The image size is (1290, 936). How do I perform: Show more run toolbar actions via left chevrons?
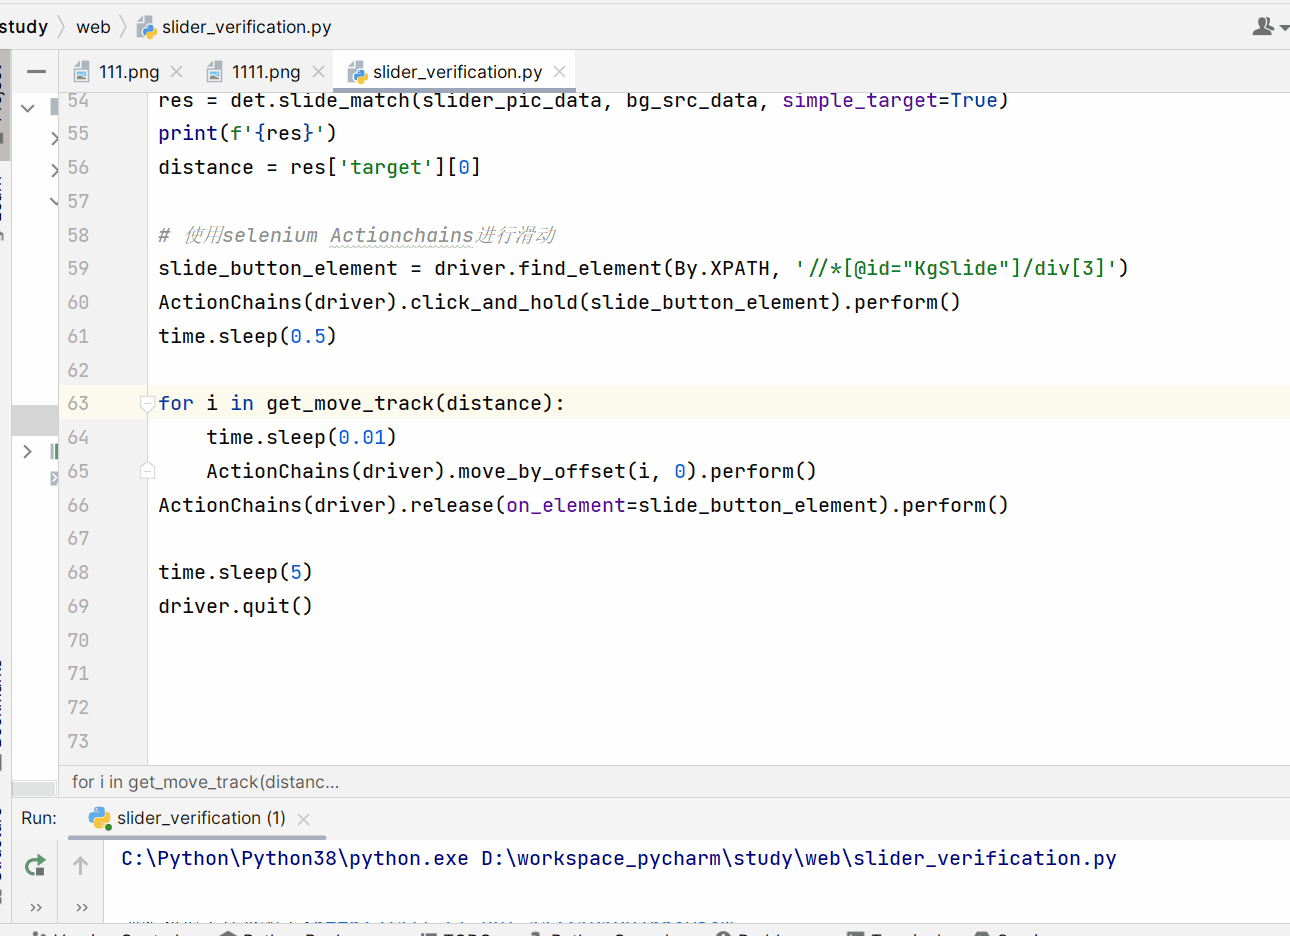coord(36,907)
